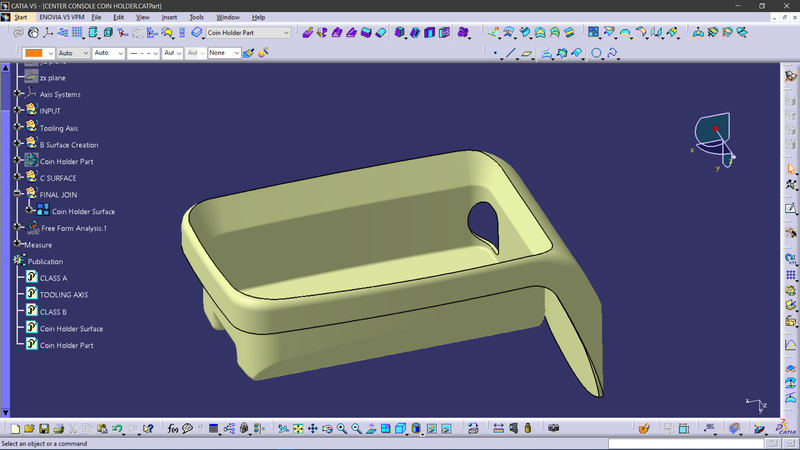Open the second Auto line-thickness dropdown

point(120,53)
